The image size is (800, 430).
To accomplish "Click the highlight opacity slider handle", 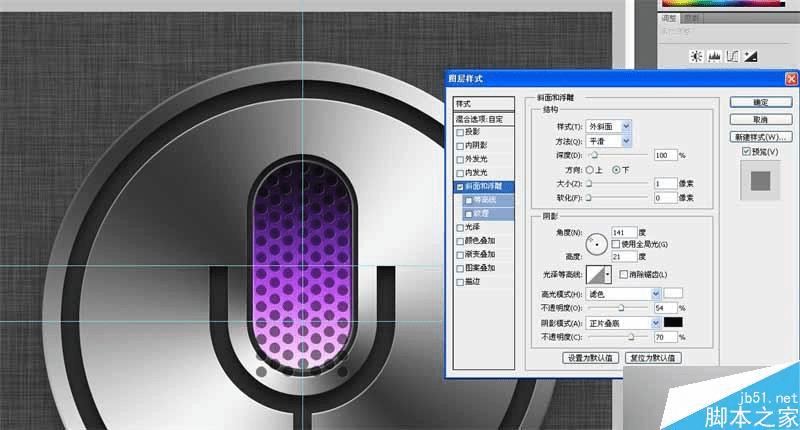I will [621, 308].
